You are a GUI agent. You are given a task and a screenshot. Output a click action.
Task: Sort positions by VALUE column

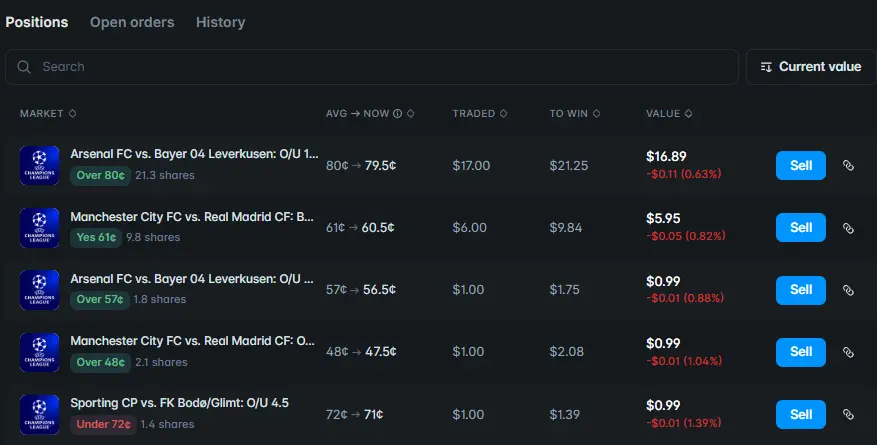coord(668,114)
